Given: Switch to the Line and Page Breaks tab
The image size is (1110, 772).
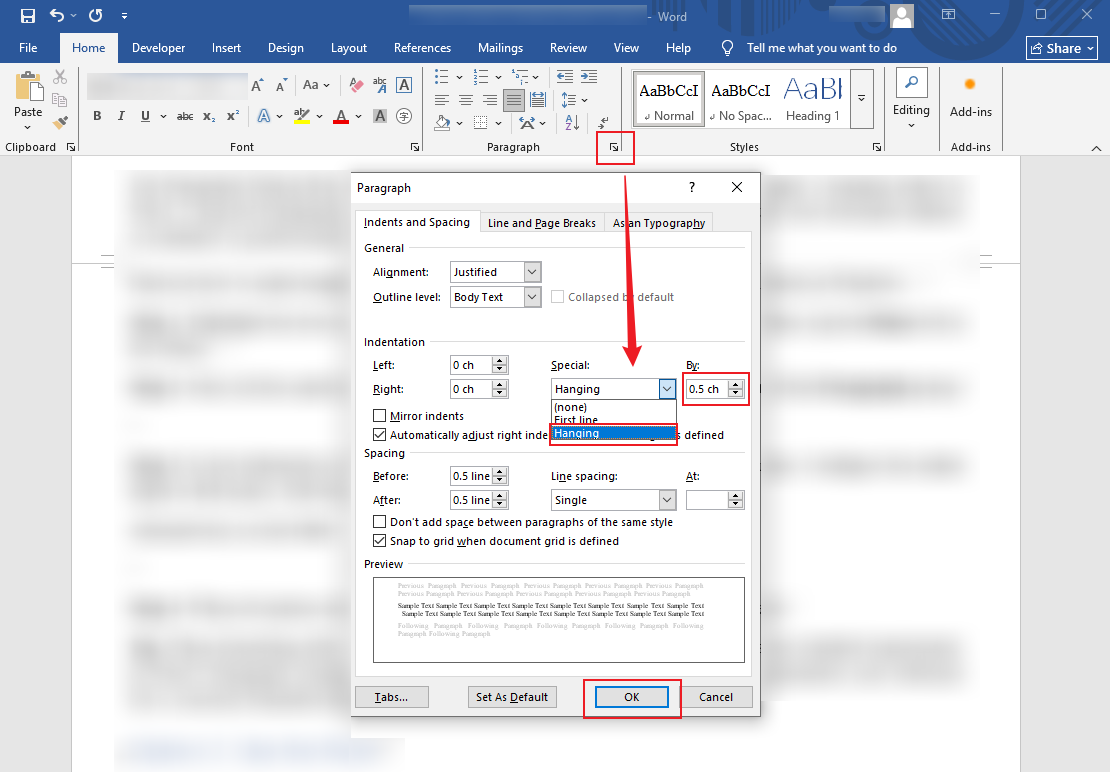Looking at the screenshot, I should [x=542, y=222].
